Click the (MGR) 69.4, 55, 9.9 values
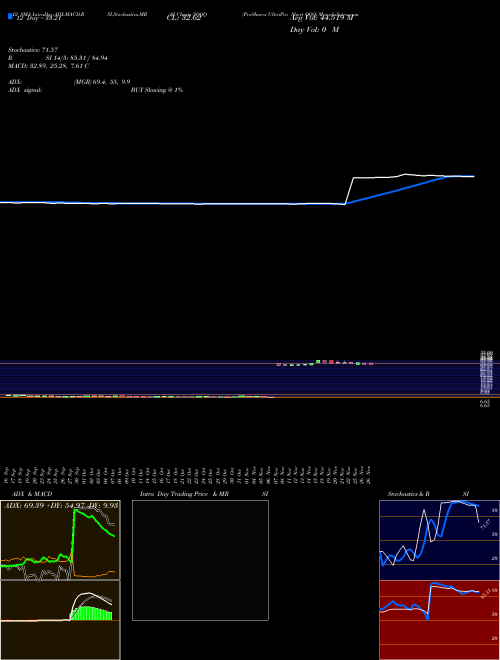 [x=102, y=82]
